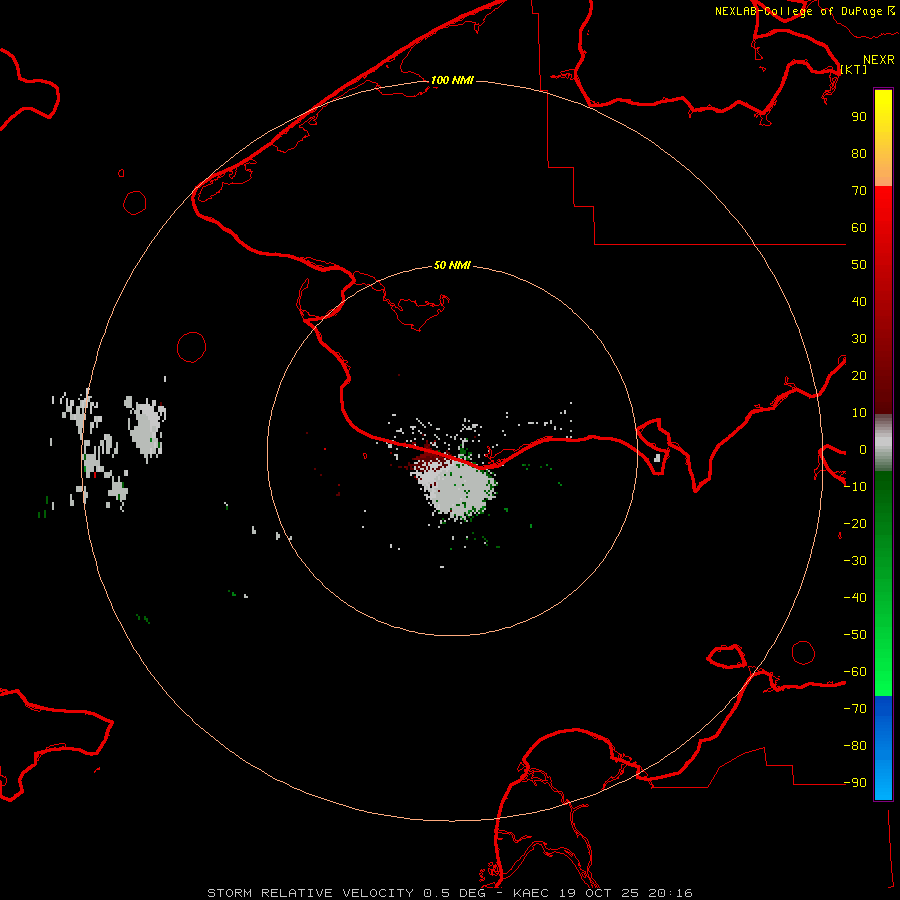Click the -40 value on velocity scale
The height and width of the screenshot is (900, 900).
coord(855,598)
